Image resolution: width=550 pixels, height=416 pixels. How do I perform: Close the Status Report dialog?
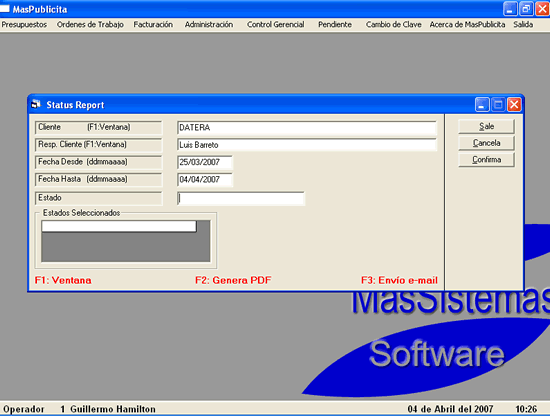click(x=514, y=105)
